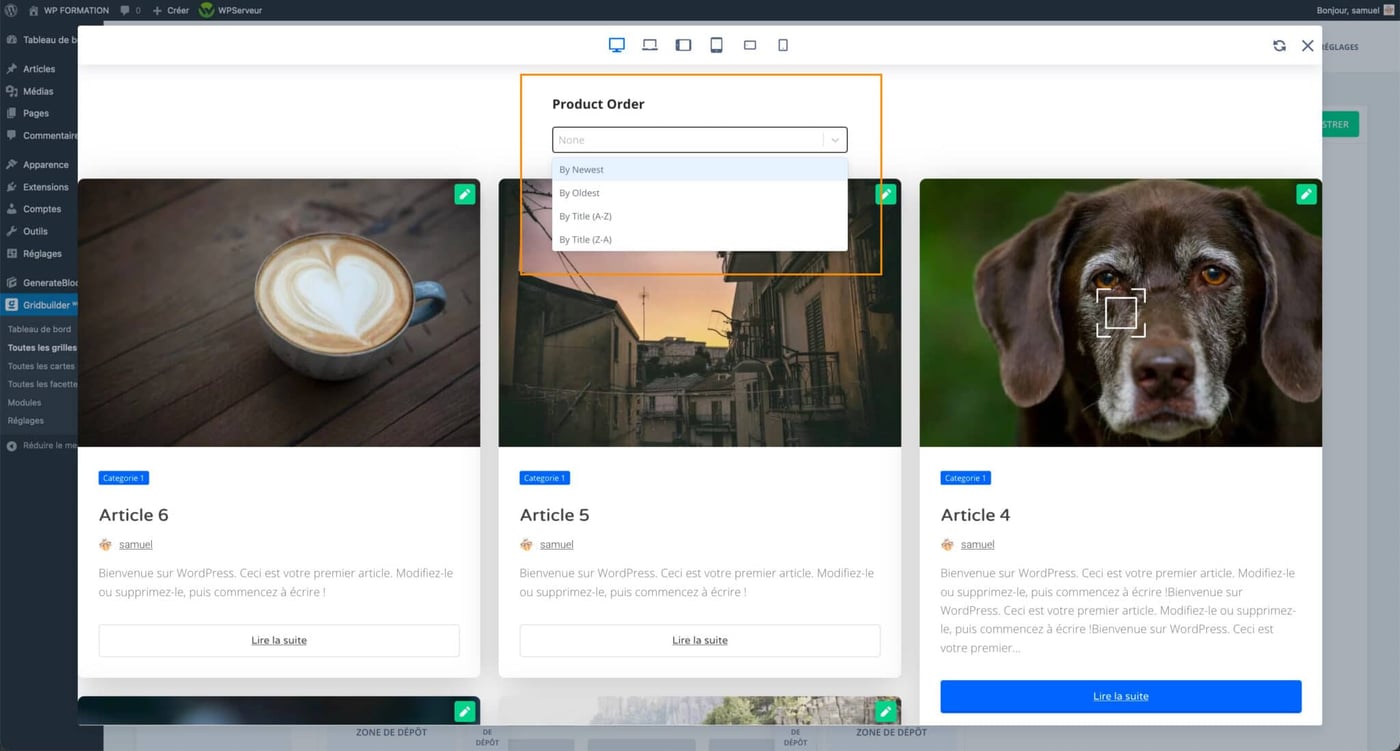Click the focal point target on the dog image
Viewport: 1400px width, 751px height.
[1120, 312]
